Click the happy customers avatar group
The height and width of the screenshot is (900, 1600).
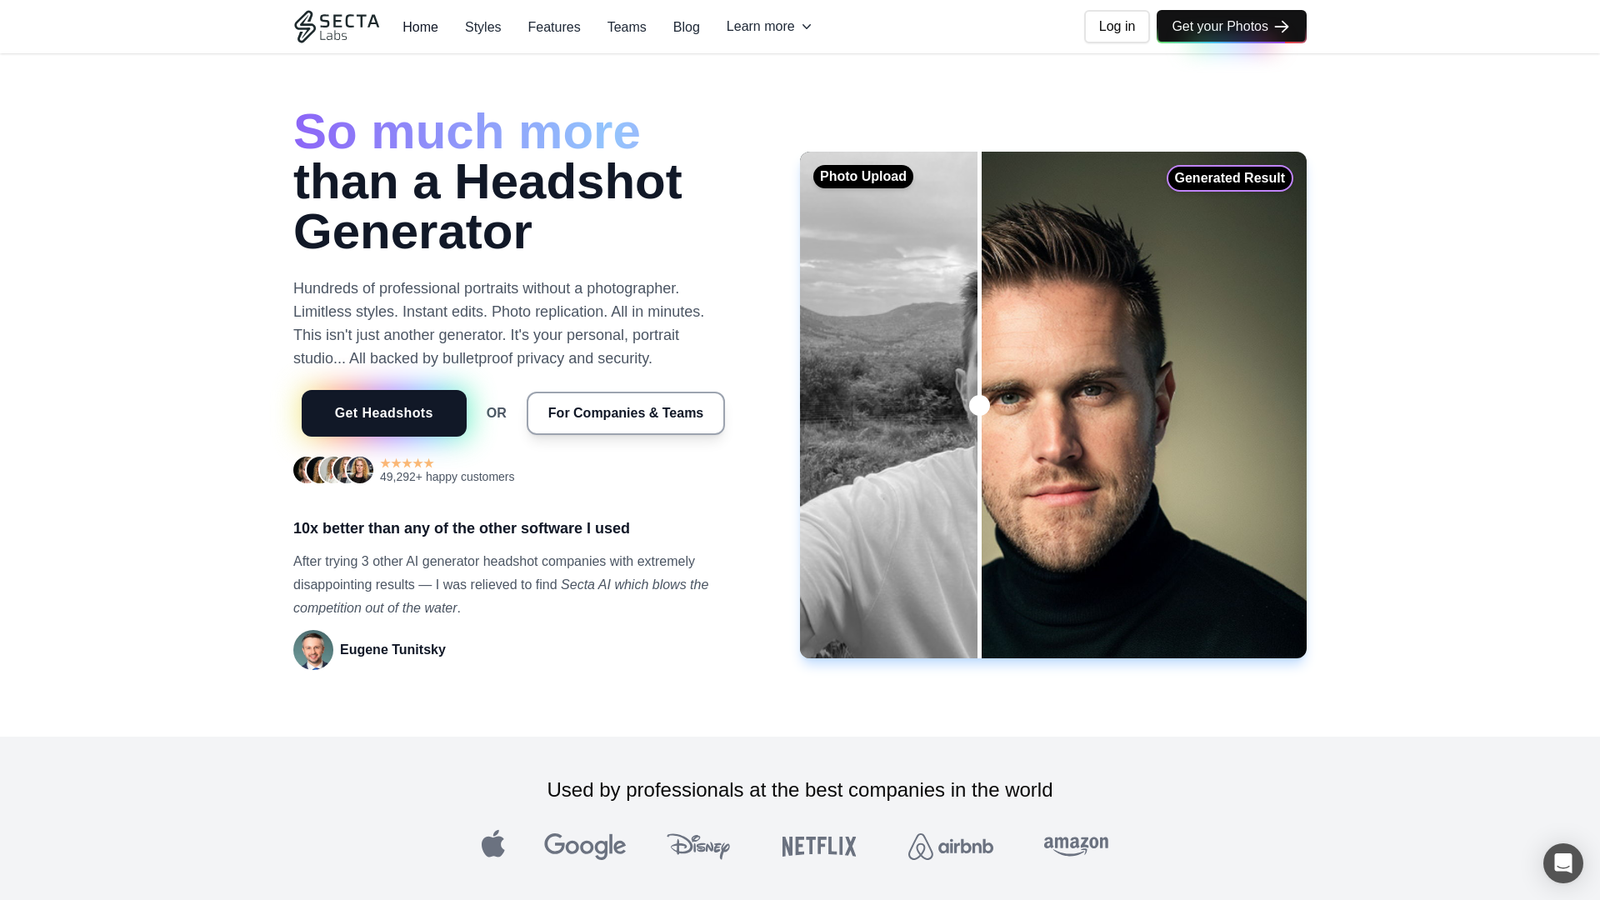pyautogui.click(x=333, y=470)
